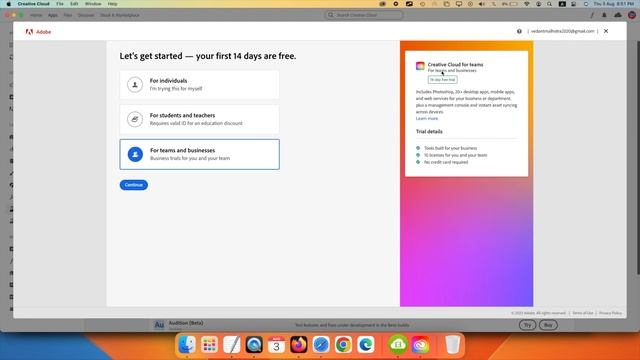The height and width of the screenshot is (360, 640).
Task: Open Control Center in menu bar
Action: pos(573,4)
